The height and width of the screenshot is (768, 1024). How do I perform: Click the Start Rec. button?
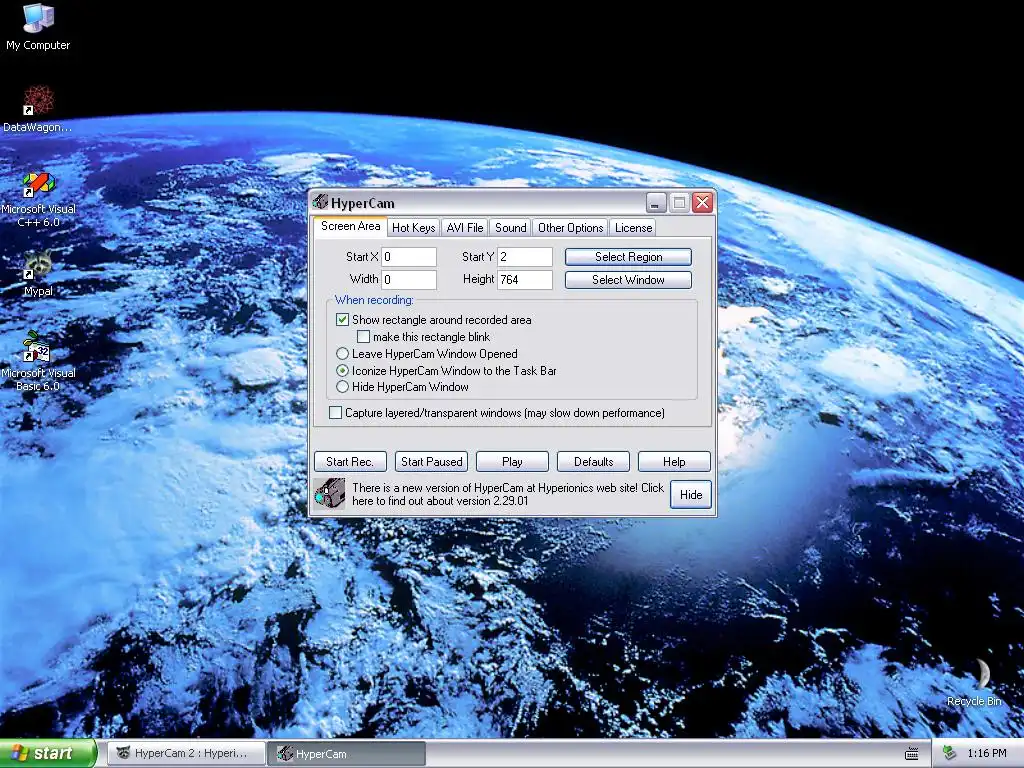pyautogui.click(x=350, y=462)
